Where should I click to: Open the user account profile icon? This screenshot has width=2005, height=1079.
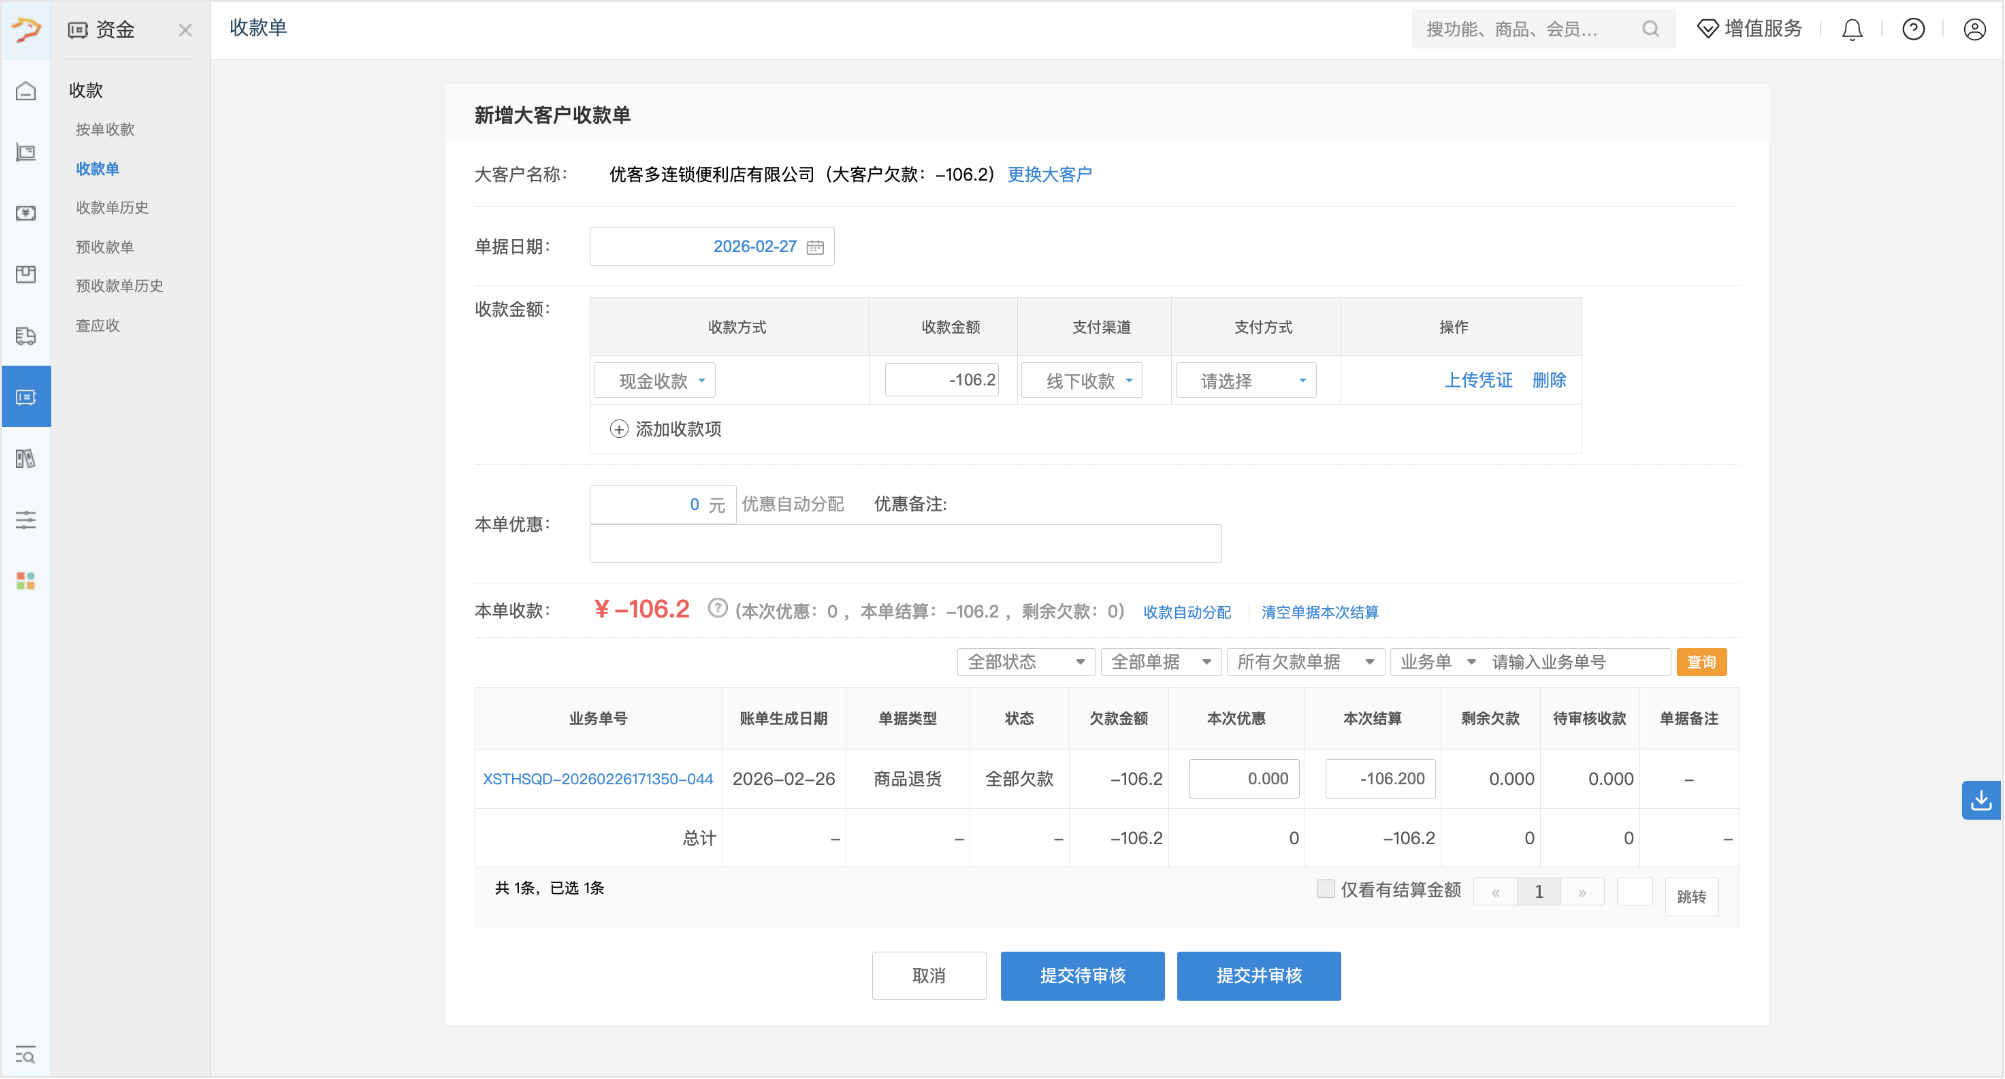point(1974,30)
